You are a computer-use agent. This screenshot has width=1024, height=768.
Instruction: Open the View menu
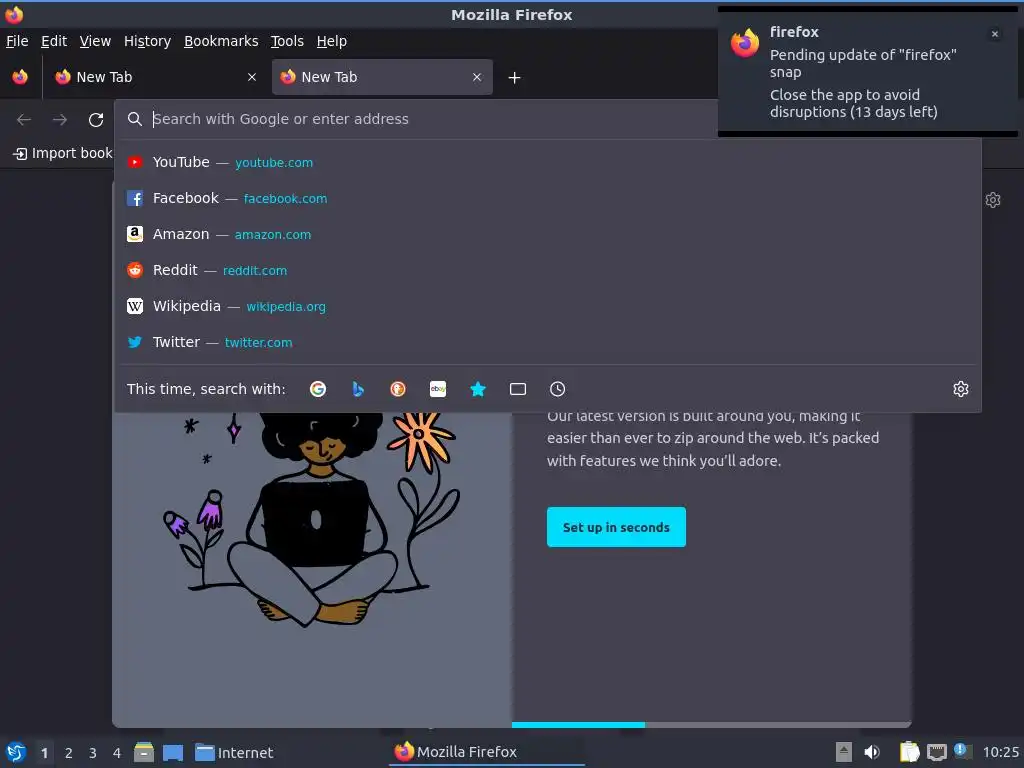point(95,41)
